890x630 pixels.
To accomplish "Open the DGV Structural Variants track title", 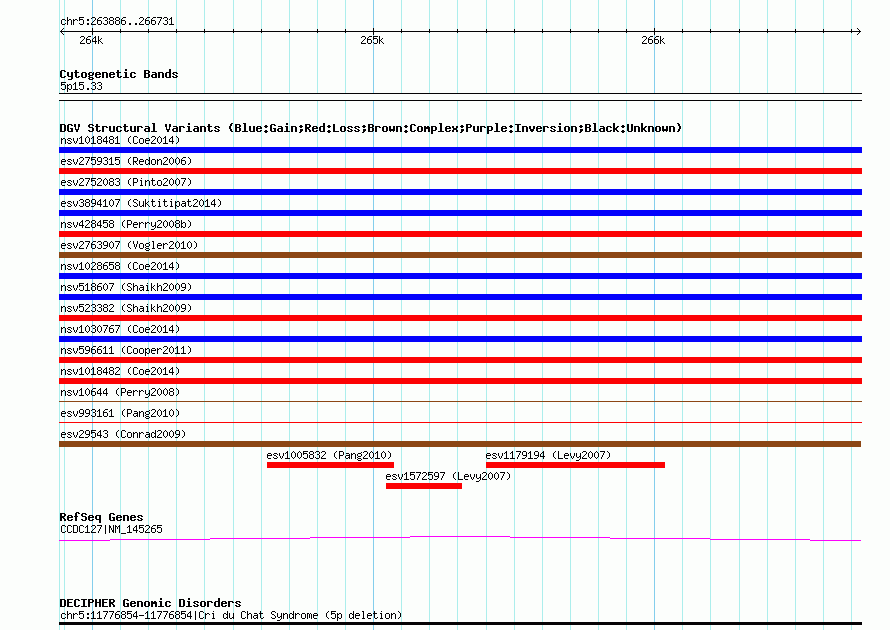I will pos(370,128).
